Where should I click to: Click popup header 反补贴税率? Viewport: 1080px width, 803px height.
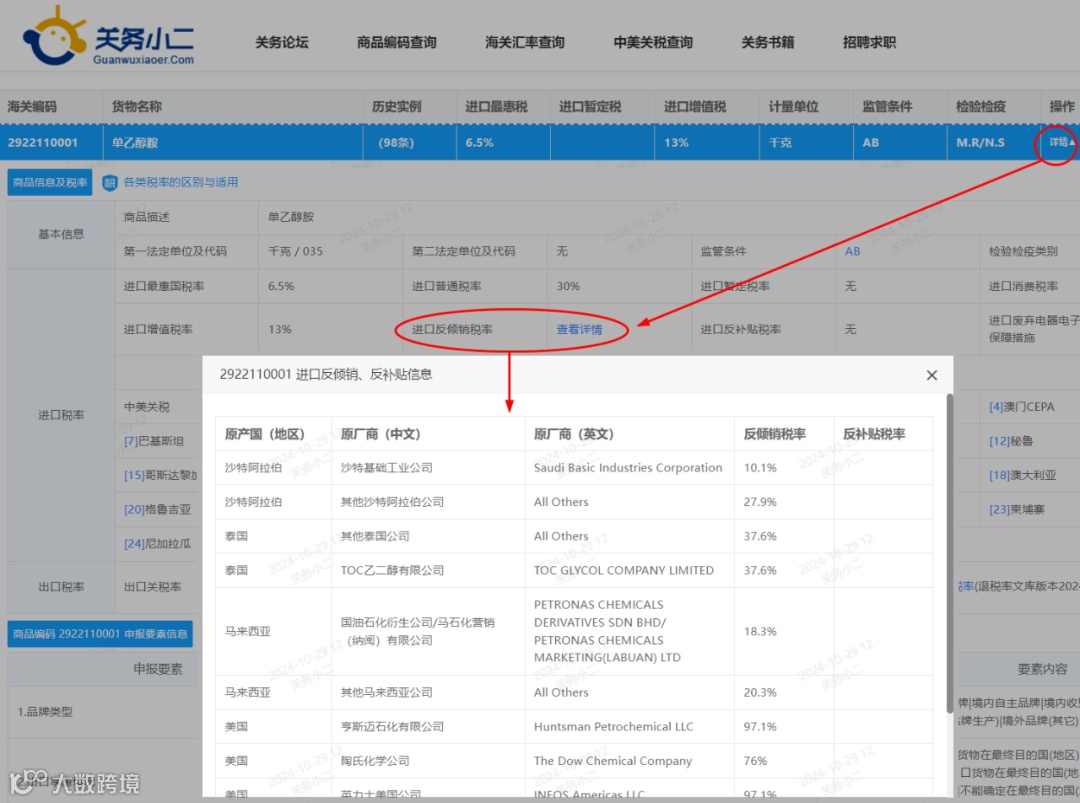(873, 435)
